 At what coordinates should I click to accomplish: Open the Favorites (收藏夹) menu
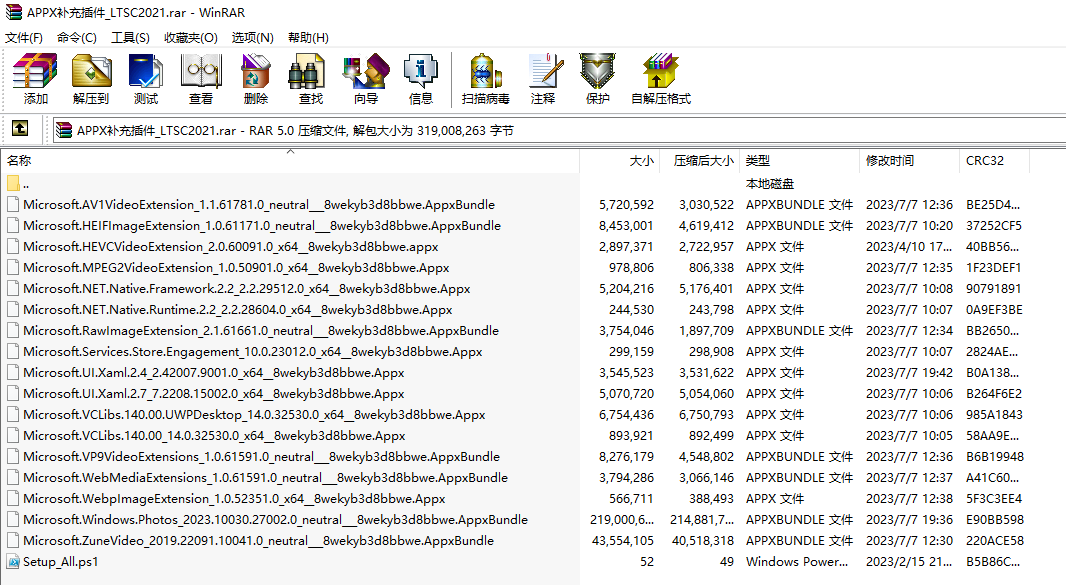tap(191, 37)
